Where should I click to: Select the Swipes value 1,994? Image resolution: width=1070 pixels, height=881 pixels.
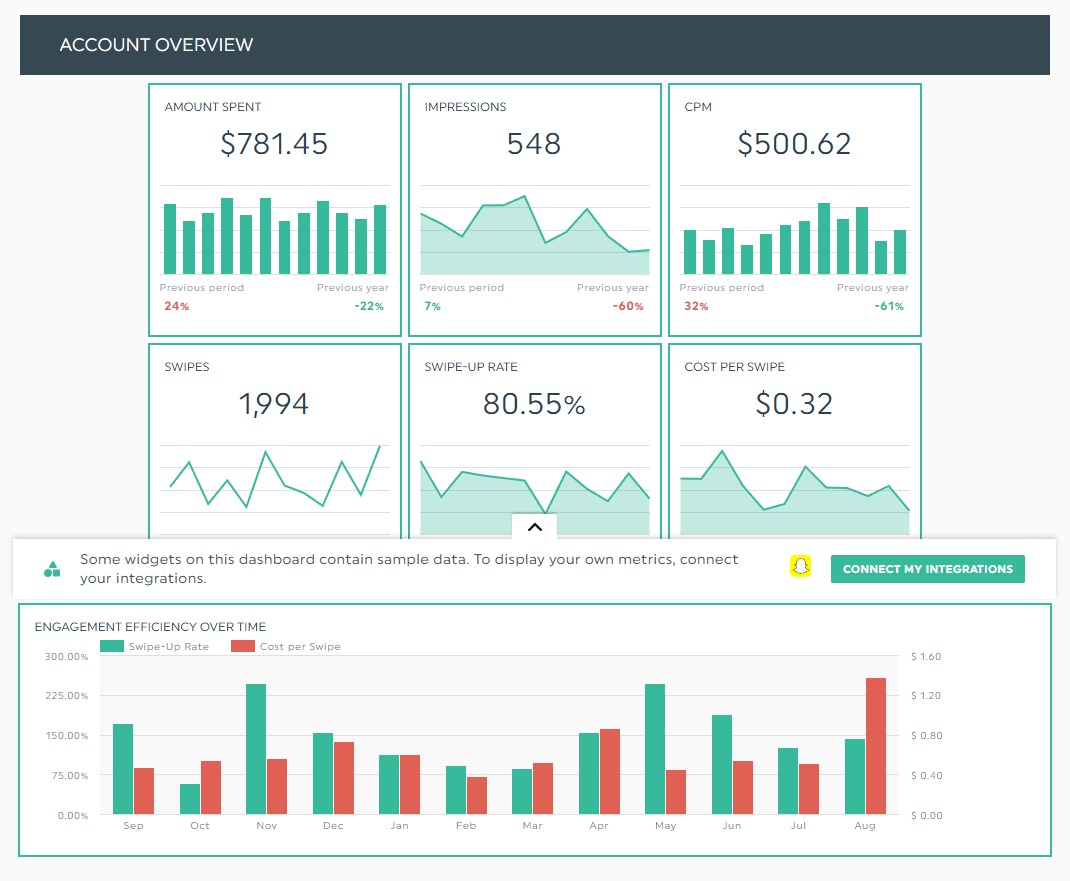[x=274, y=404]
